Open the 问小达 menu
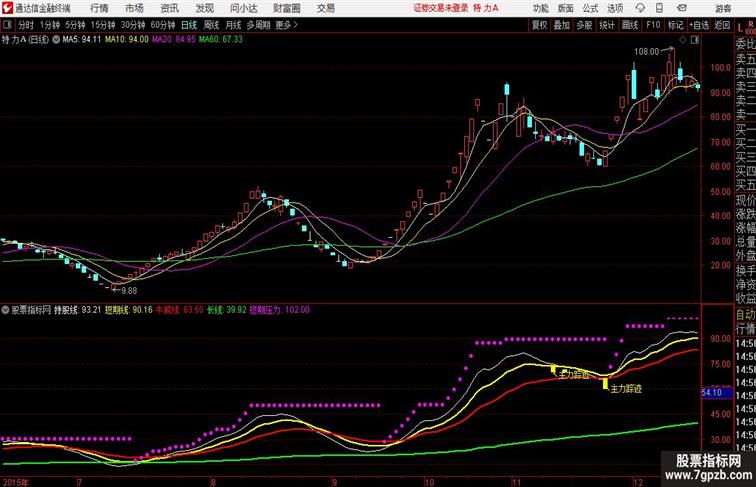The height and width of the screenshot is (487, 756). [244, 8]
